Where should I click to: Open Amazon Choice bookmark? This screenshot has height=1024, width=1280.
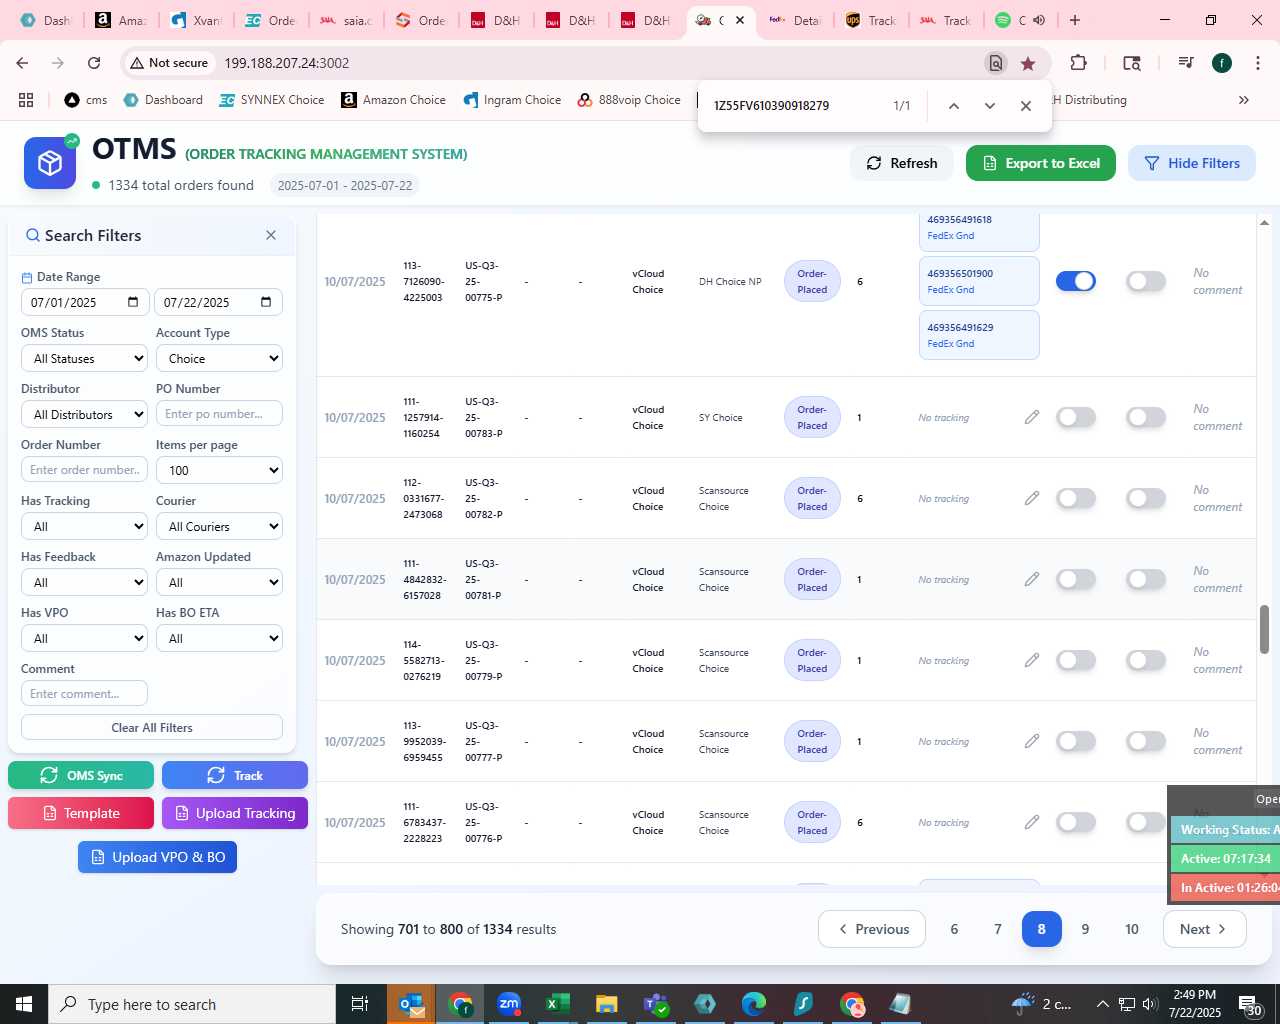[394, 100]
